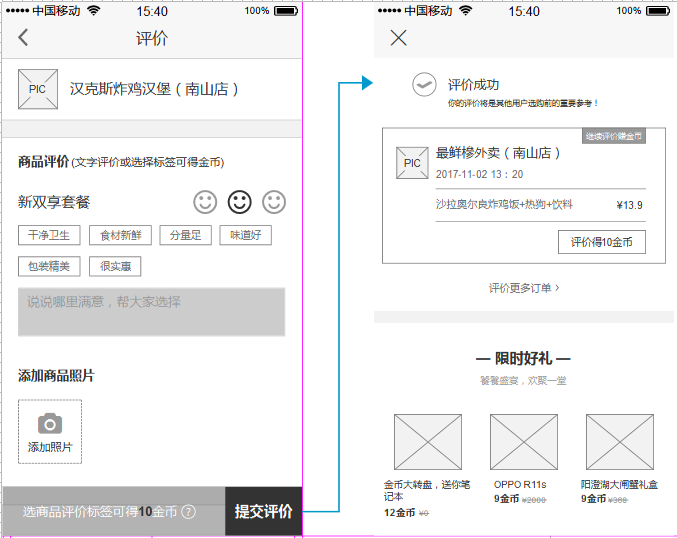Open the question-mark help for gold coins

(x=188, y=512)
